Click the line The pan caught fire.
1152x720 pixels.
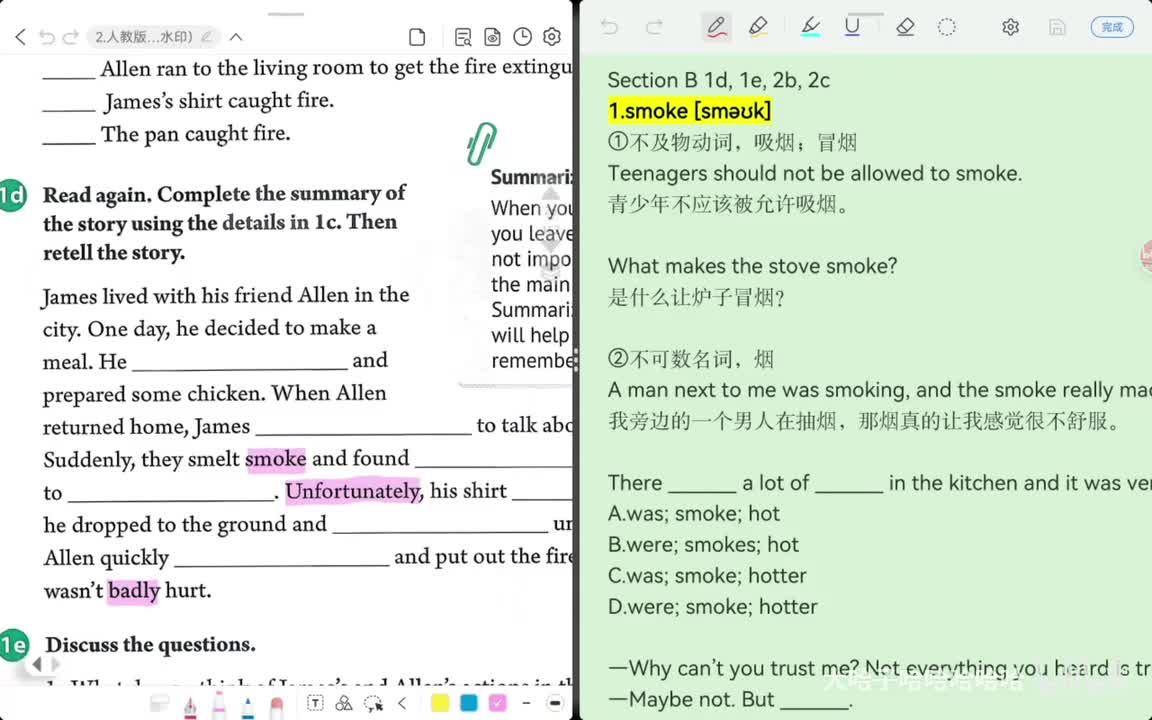pos(195,134)
